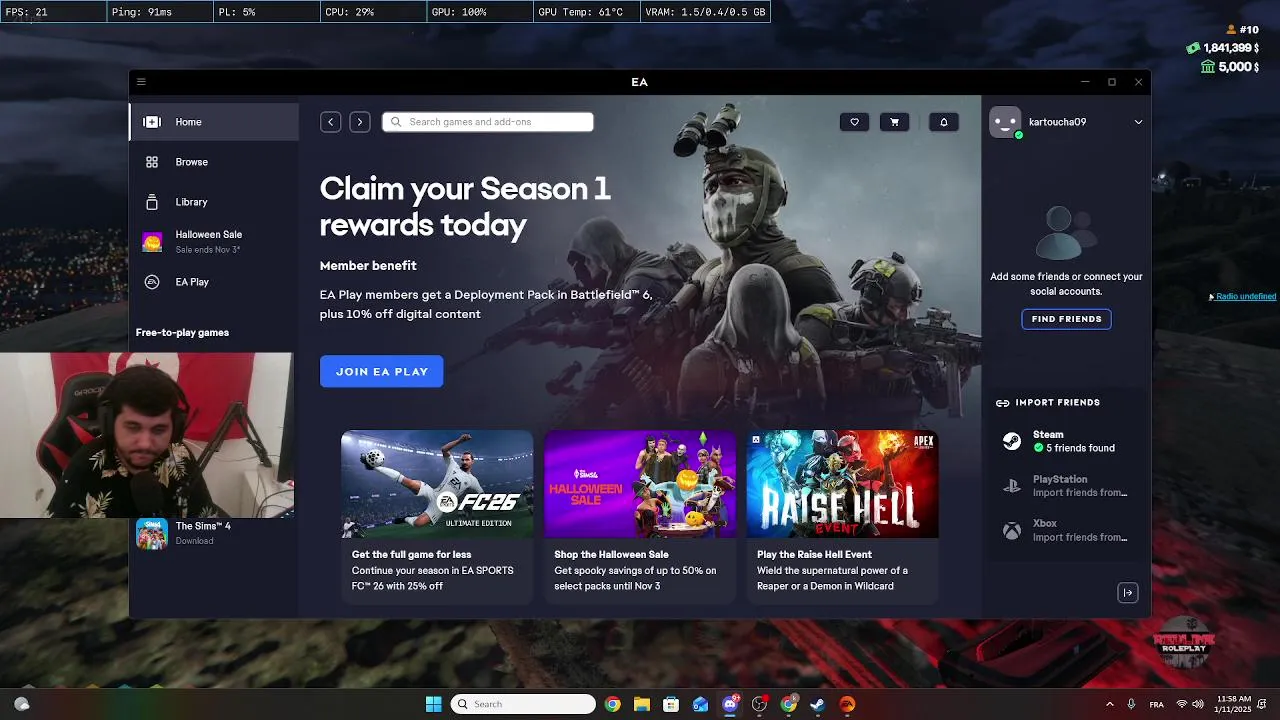This screenshot has width=1280, height=720.
Task: Open the notifications bell
Action: (943, 122)
